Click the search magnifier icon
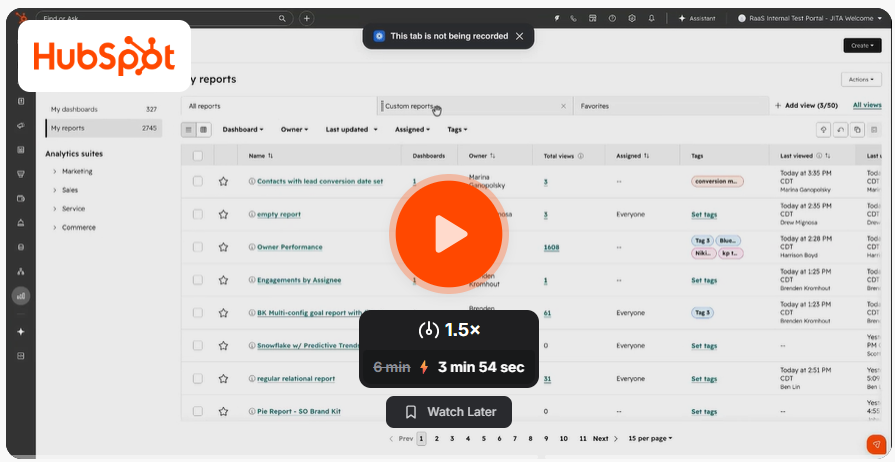This screenshot has height=462, width=895. point(282,18)
